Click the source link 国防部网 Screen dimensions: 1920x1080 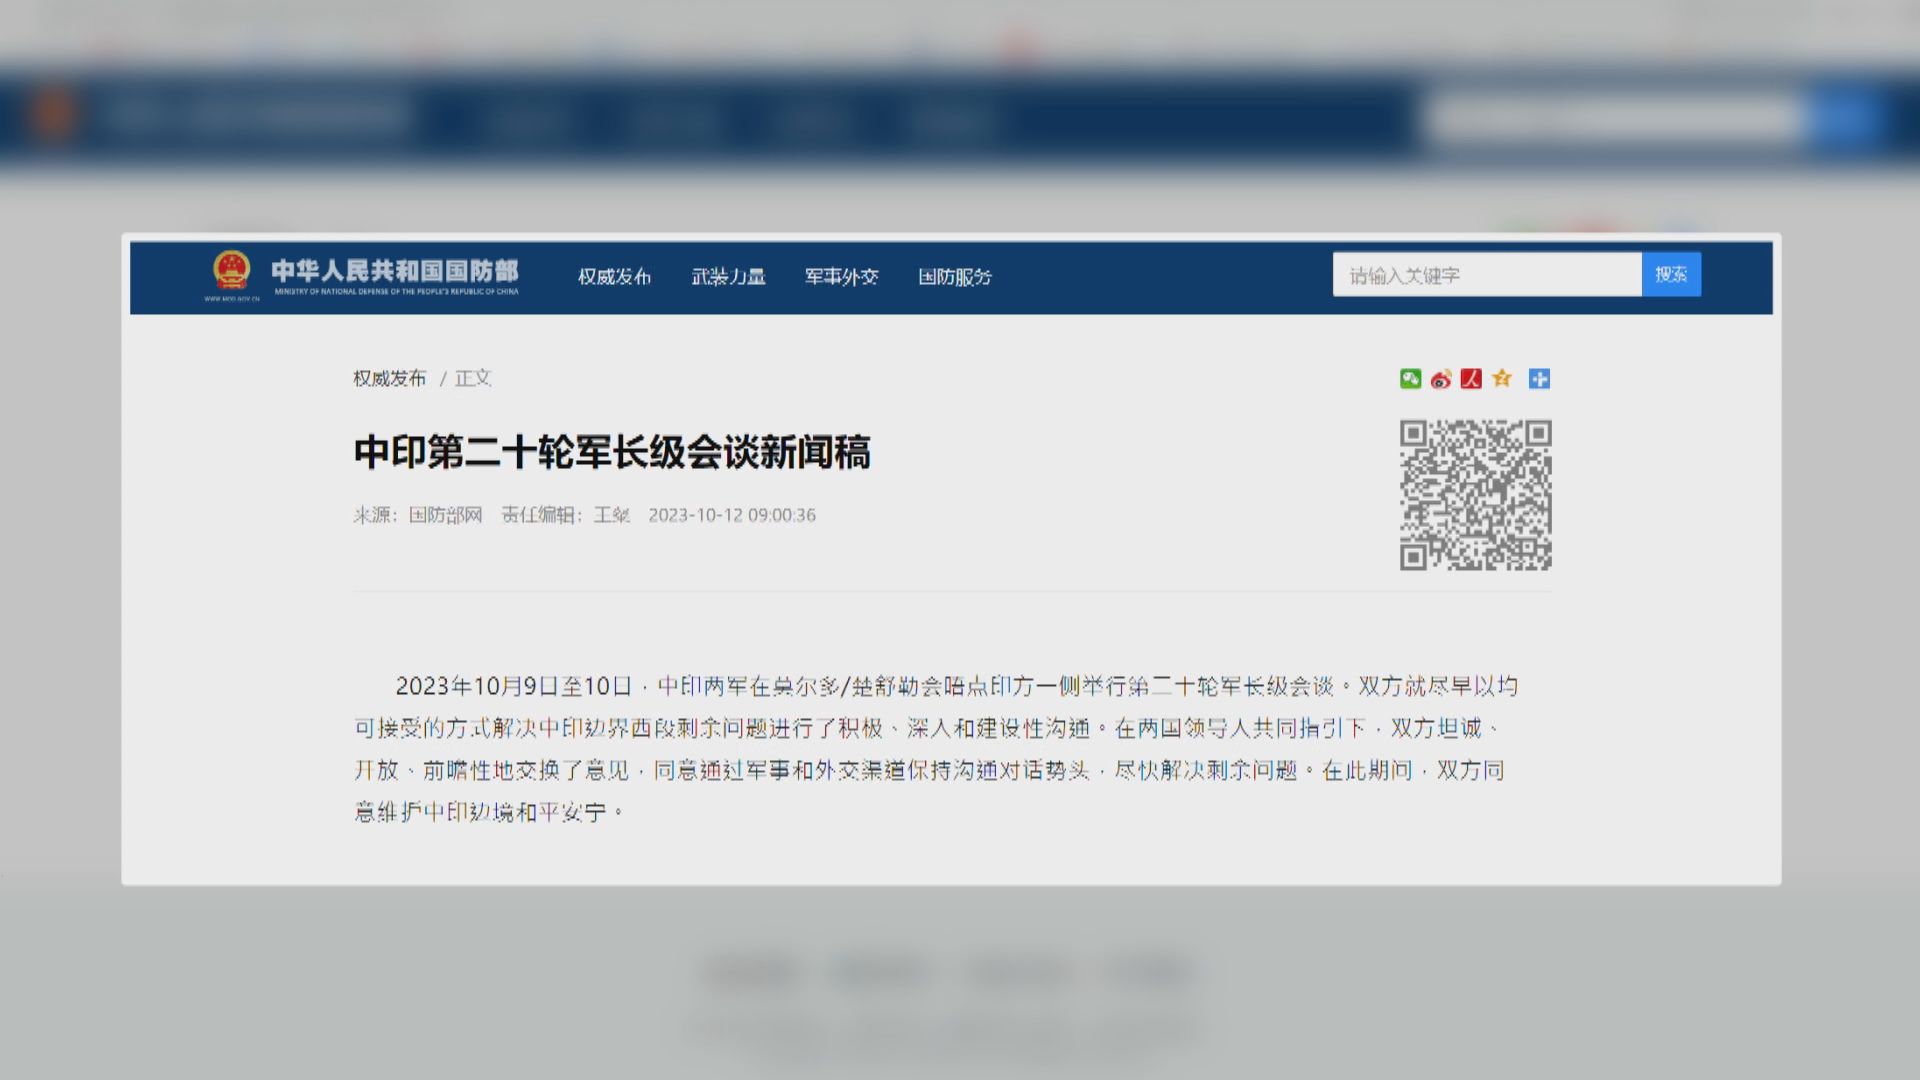pos(446,515)
